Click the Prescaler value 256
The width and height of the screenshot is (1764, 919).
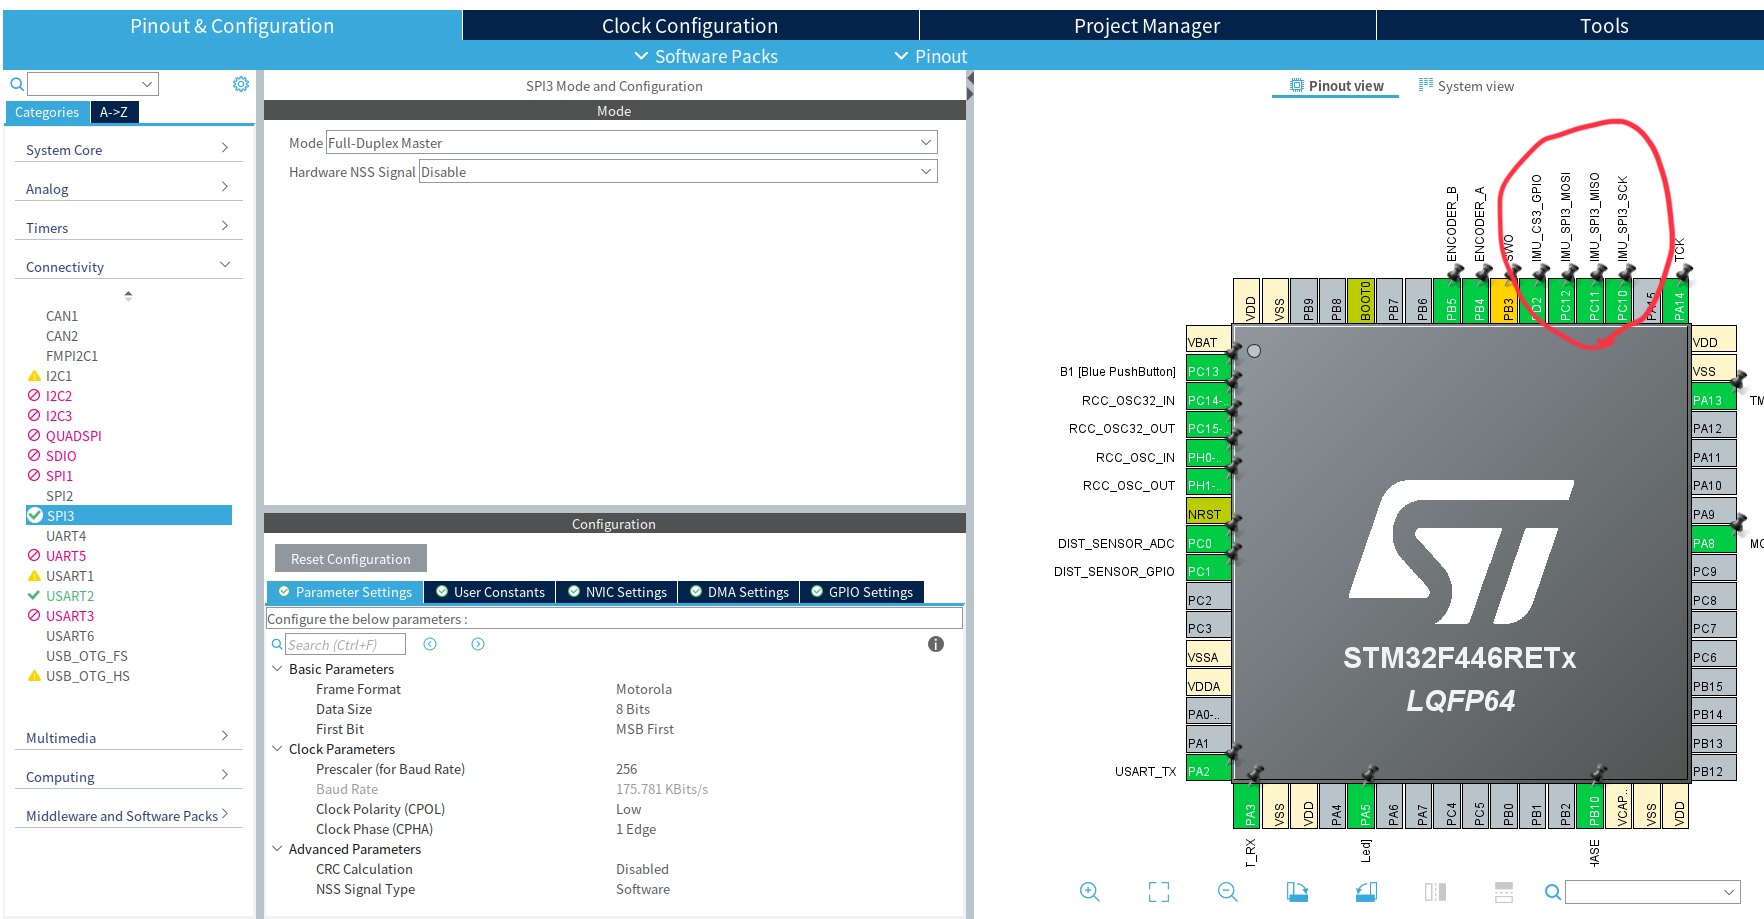point(627,769)
